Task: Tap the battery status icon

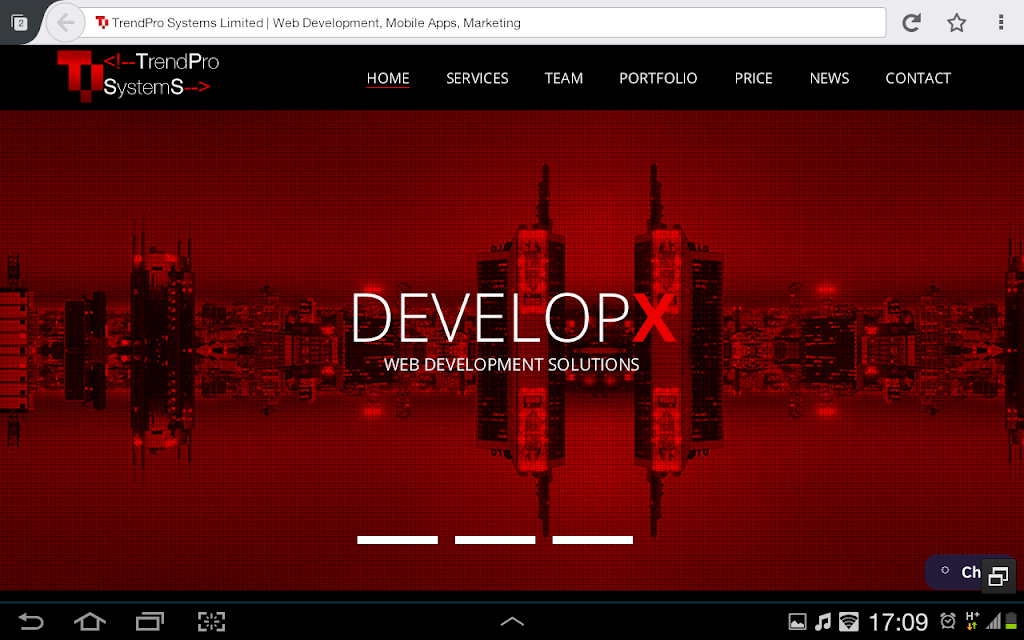Action: [1012, 621]
